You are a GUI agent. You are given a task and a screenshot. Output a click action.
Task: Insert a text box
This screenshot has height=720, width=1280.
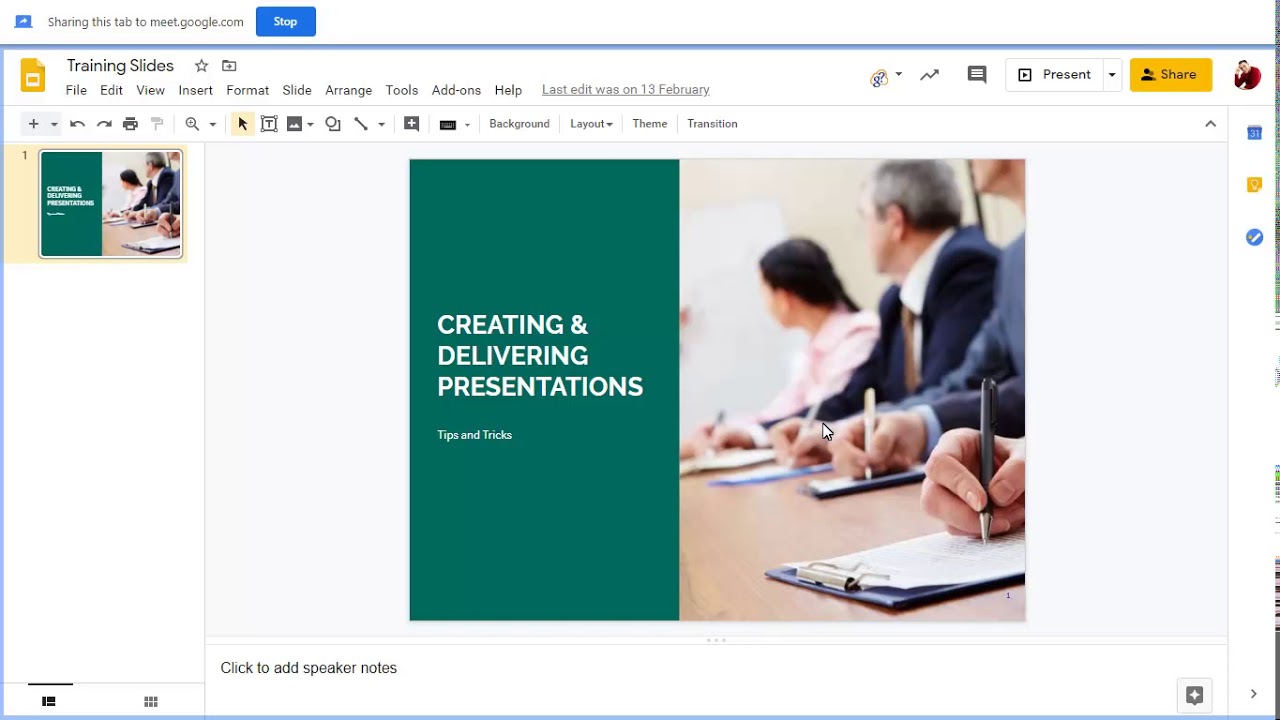click(269, 124)
